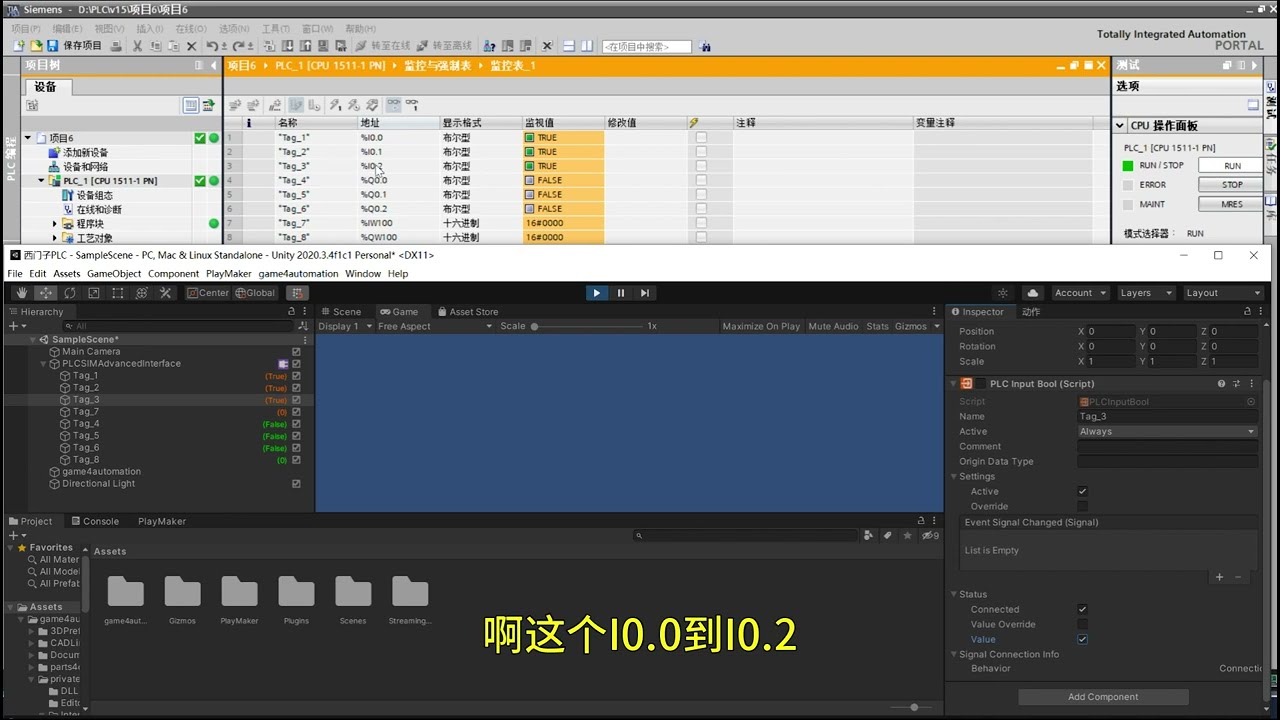Viewport: 1280px width, 720px height.
Task: Toggle Settings Active checkbox in Inspector
Action: 1082,492
